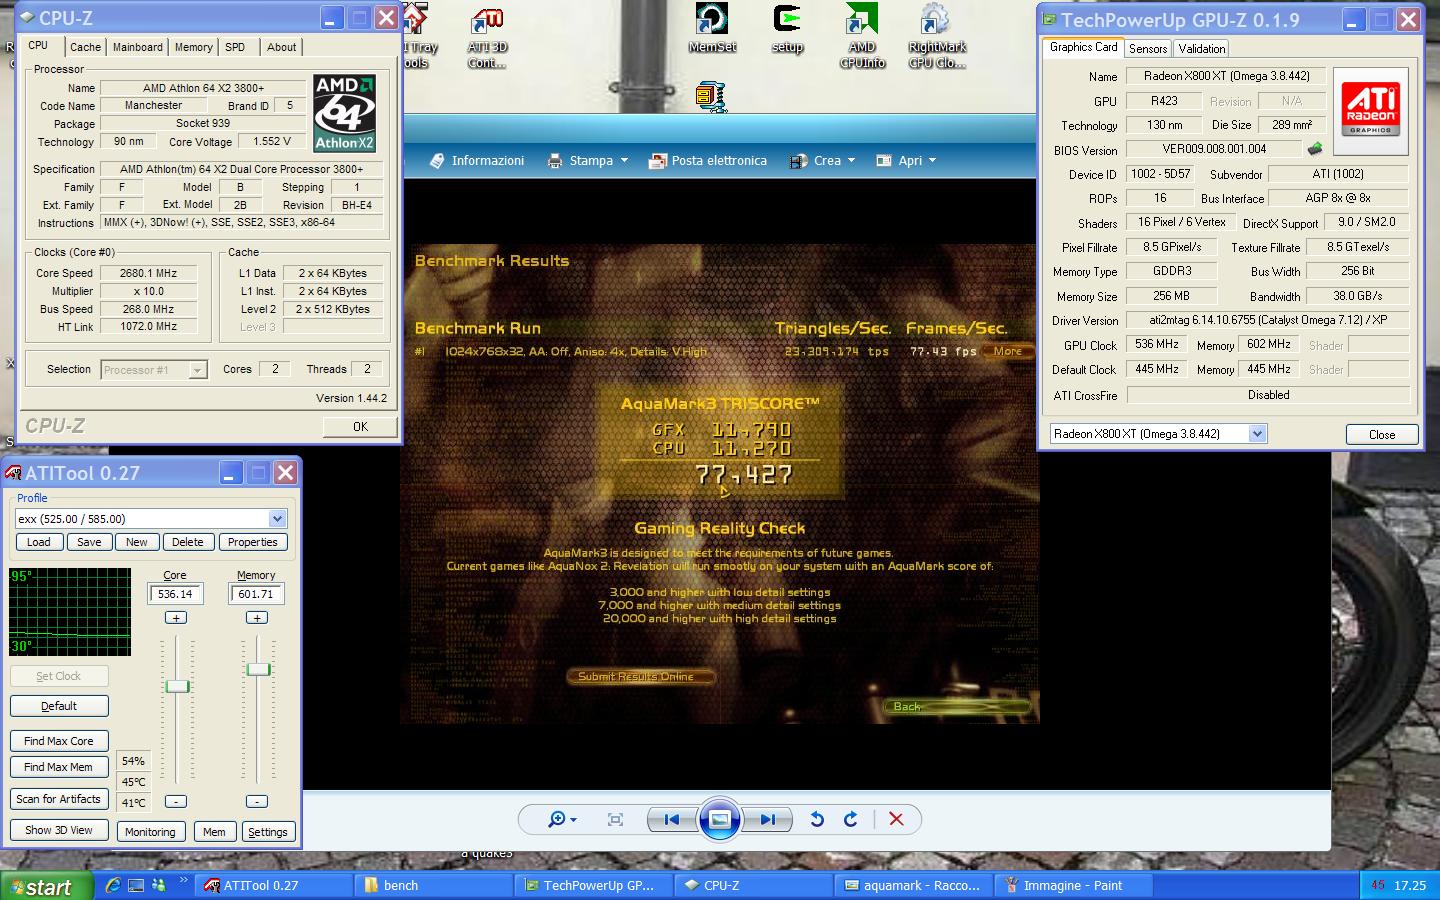Open the Apri dropdown menu
This screenshot has height=900, width=1440.
pos(933,161)
